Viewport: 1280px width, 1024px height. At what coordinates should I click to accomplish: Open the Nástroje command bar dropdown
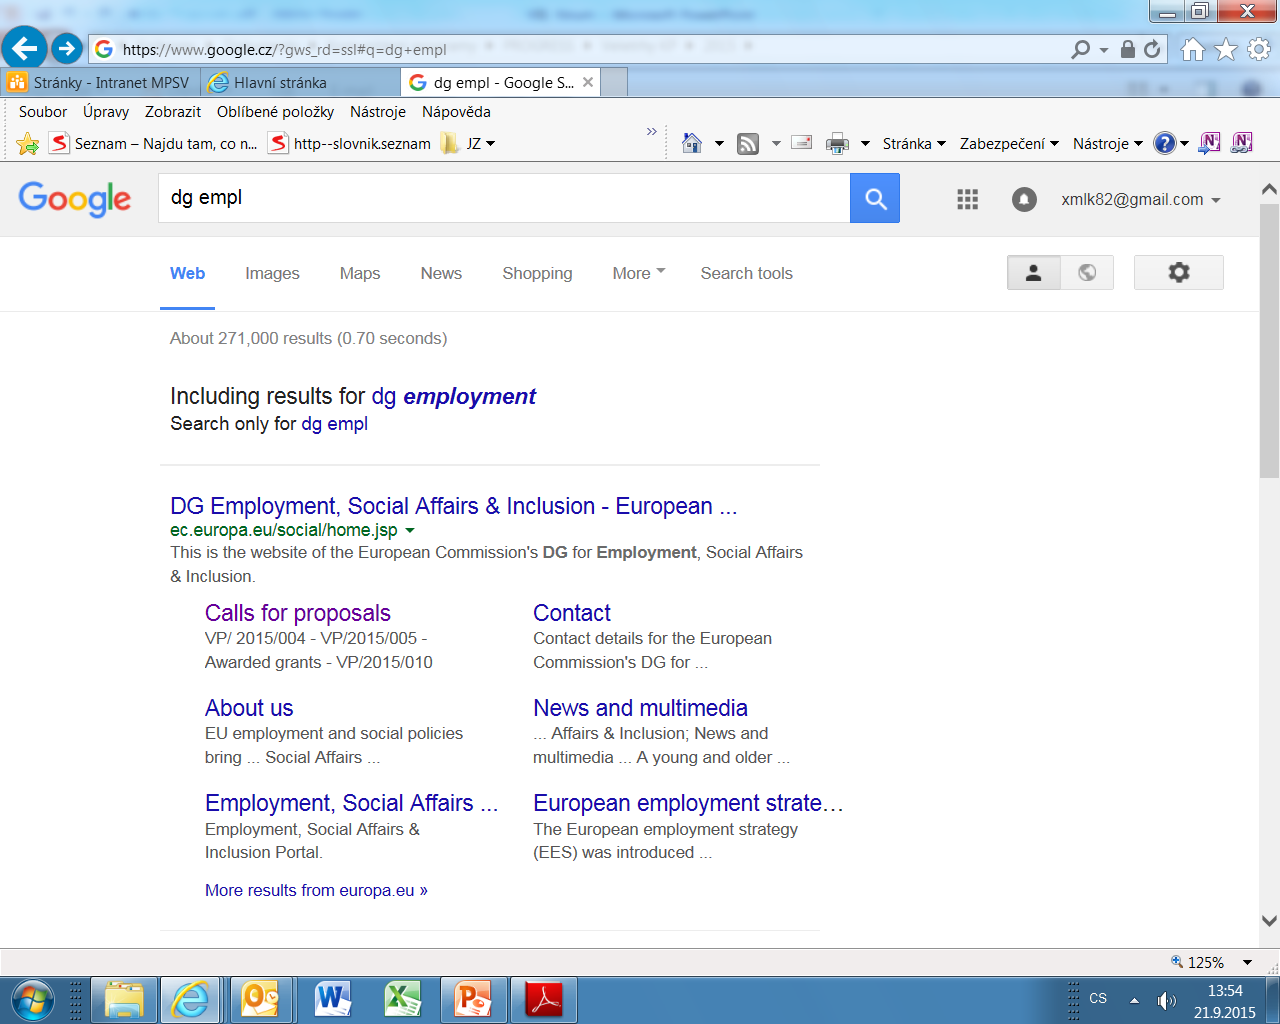pos(1107,144)
